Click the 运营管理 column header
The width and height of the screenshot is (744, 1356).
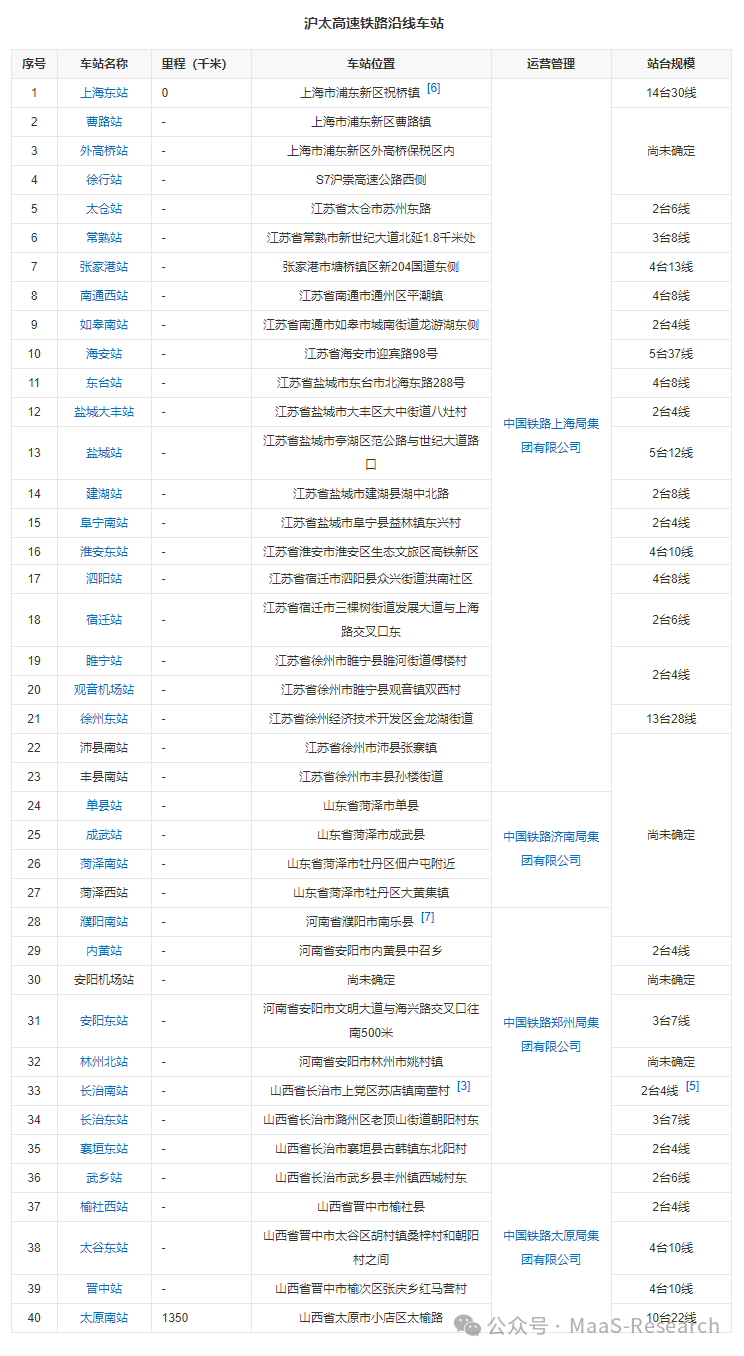pos(551,64)
